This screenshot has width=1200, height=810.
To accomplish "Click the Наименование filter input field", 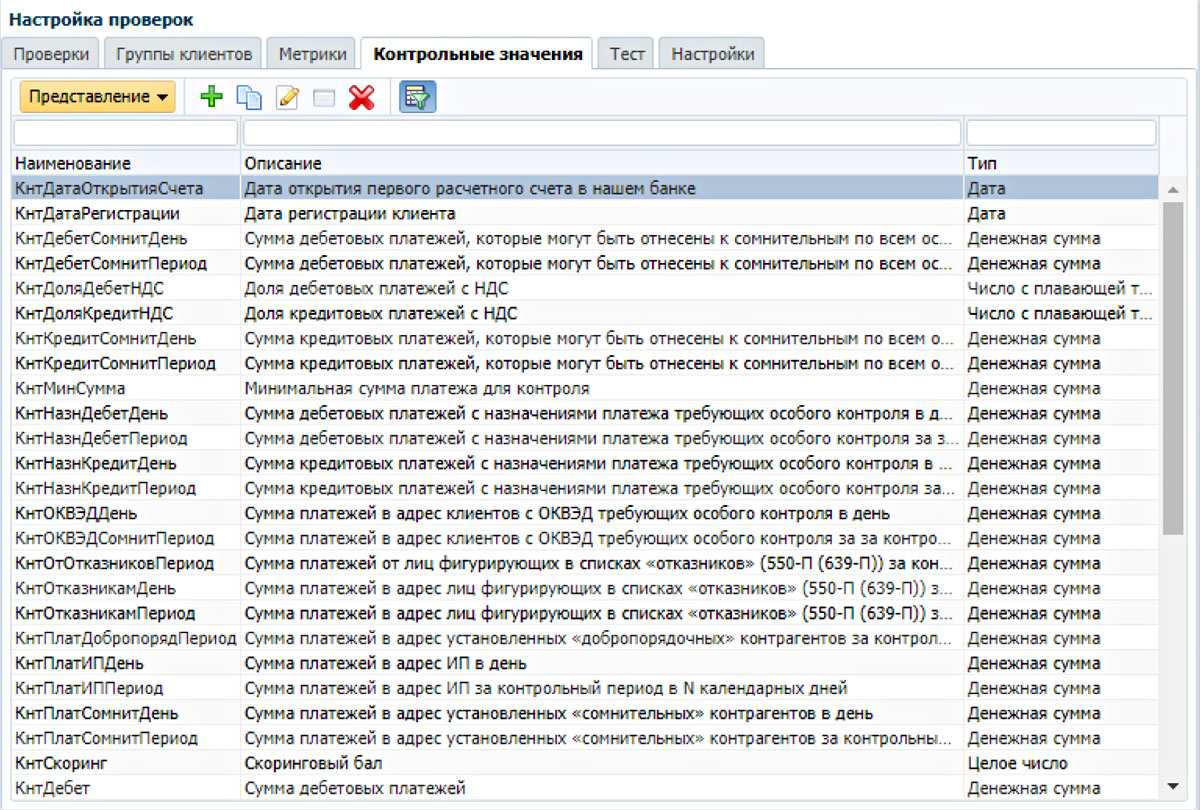I will pos(125,133).
